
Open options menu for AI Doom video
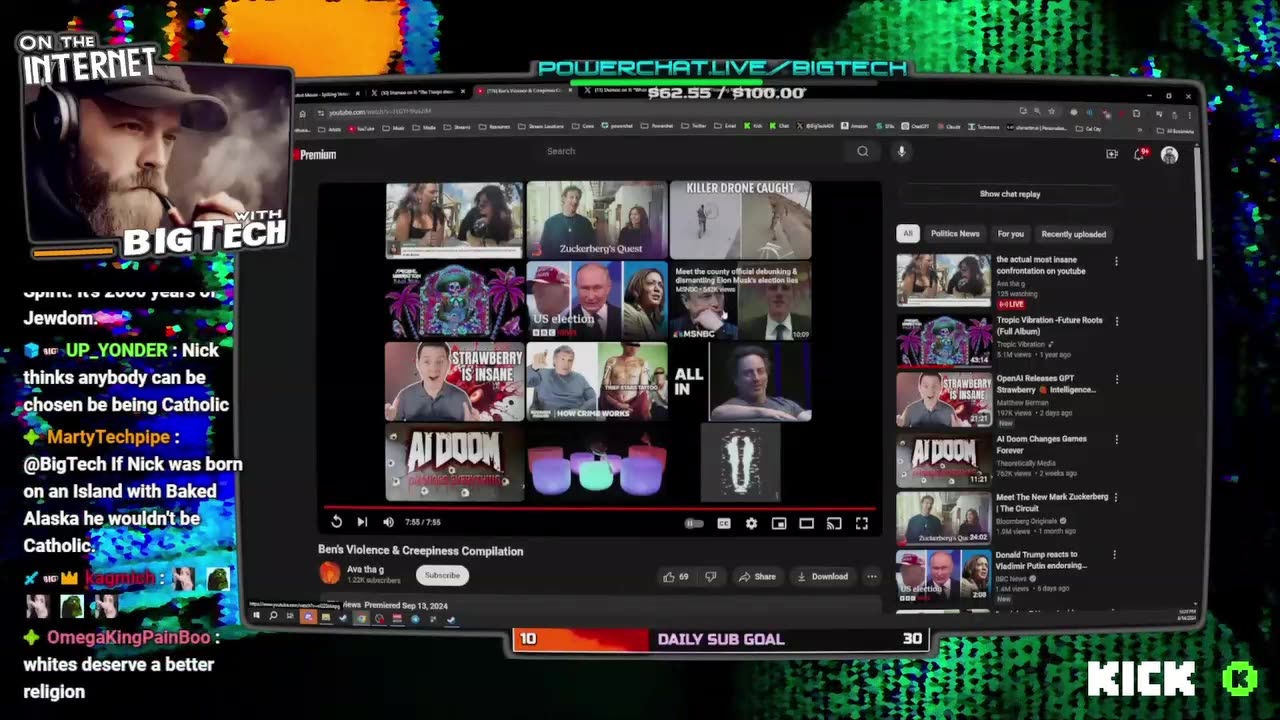[1117, 439]
